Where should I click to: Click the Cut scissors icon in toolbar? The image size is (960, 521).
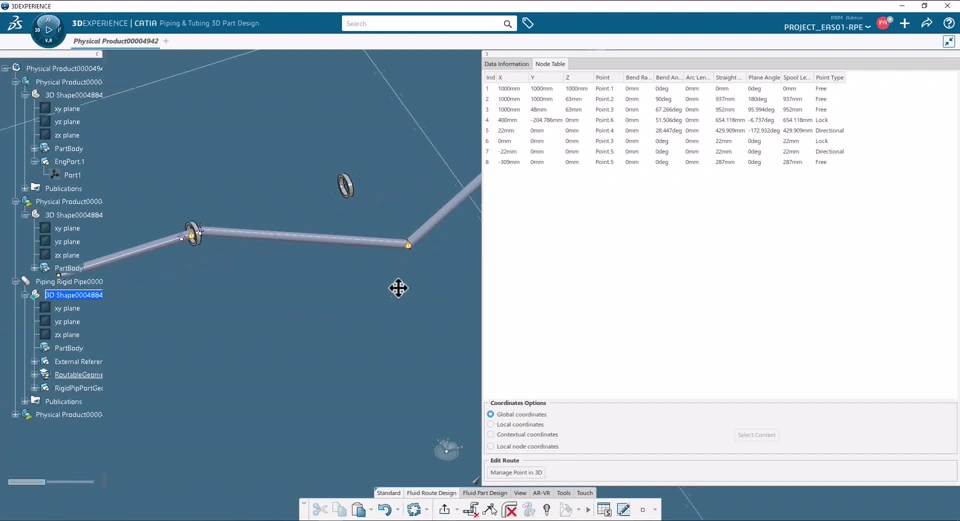[320, 510]
